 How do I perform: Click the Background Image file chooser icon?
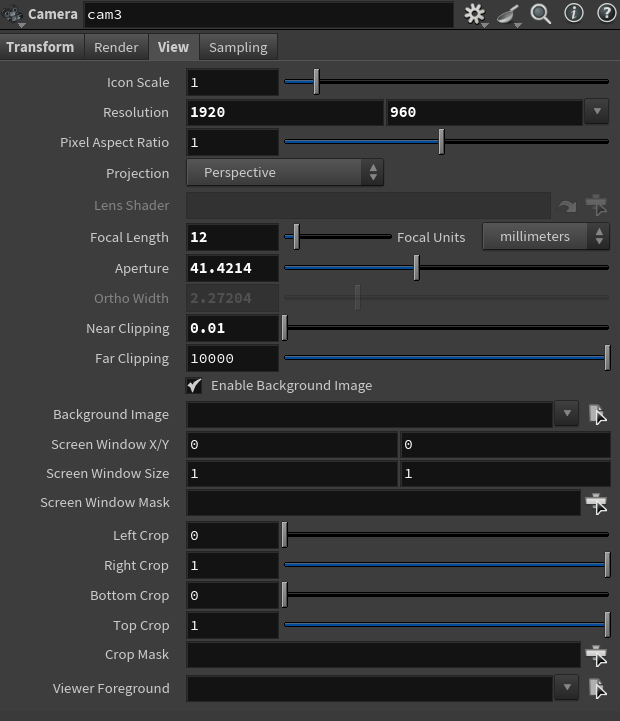(x=597, y=414)
